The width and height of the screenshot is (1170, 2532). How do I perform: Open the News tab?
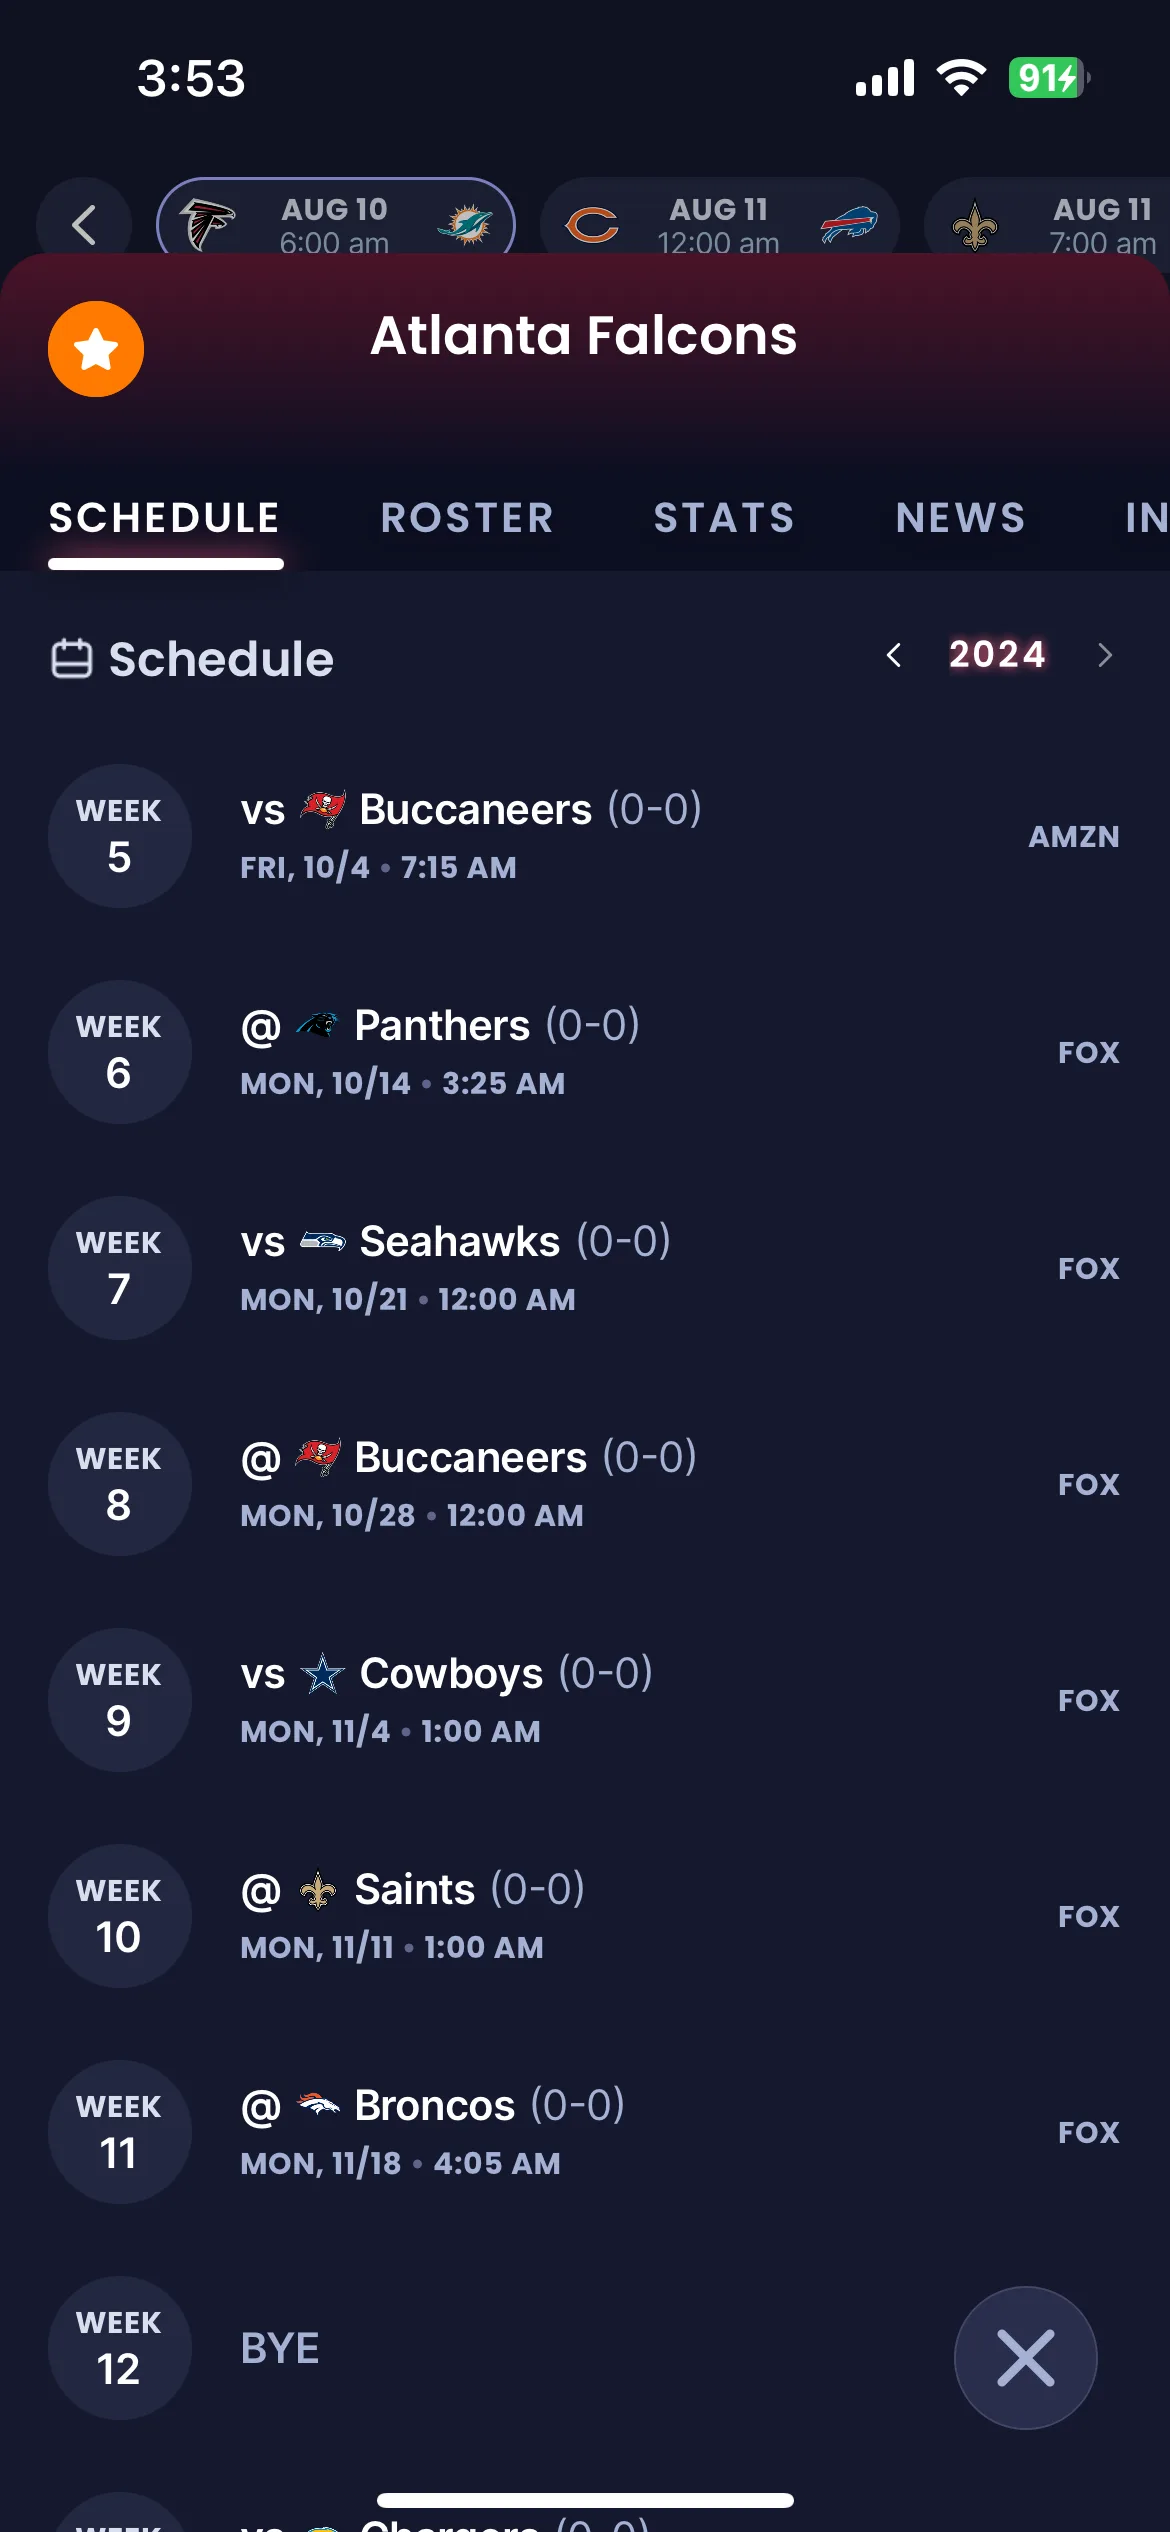tap(961, 518)
